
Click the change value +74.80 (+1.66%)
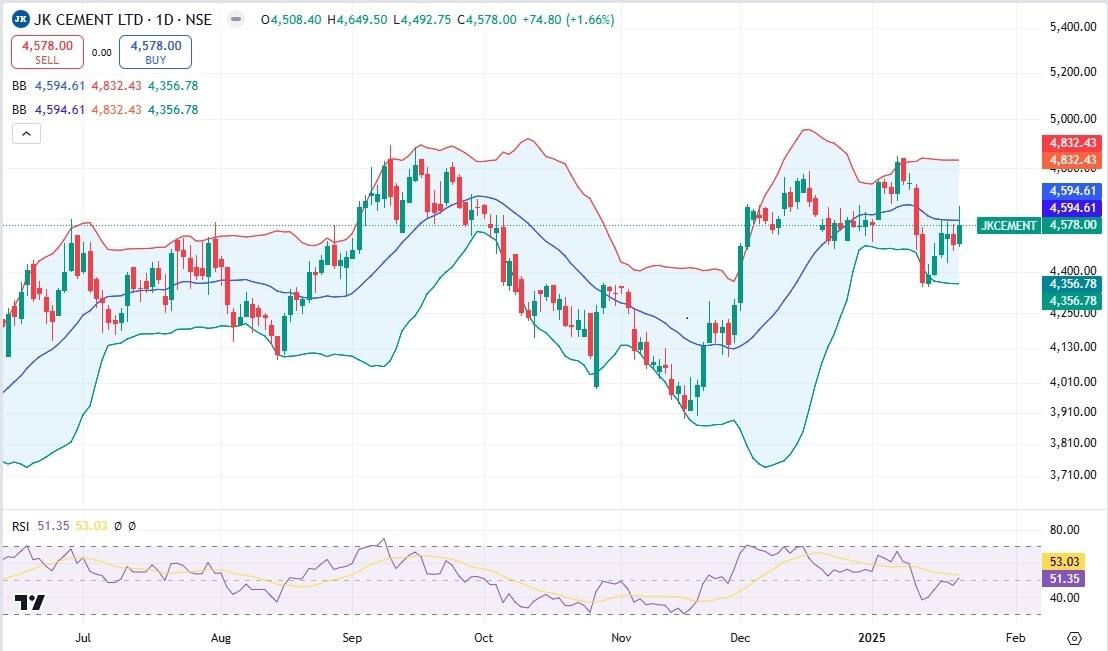[x=568, y=20]
